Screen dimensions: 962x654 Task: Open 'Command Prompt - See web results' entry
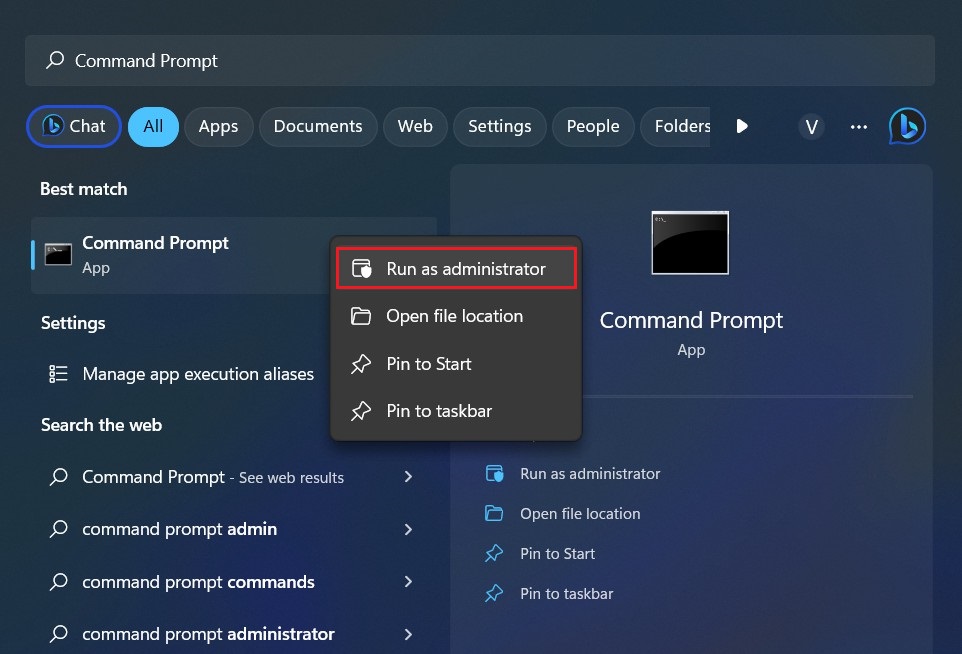tap(234, 477)
